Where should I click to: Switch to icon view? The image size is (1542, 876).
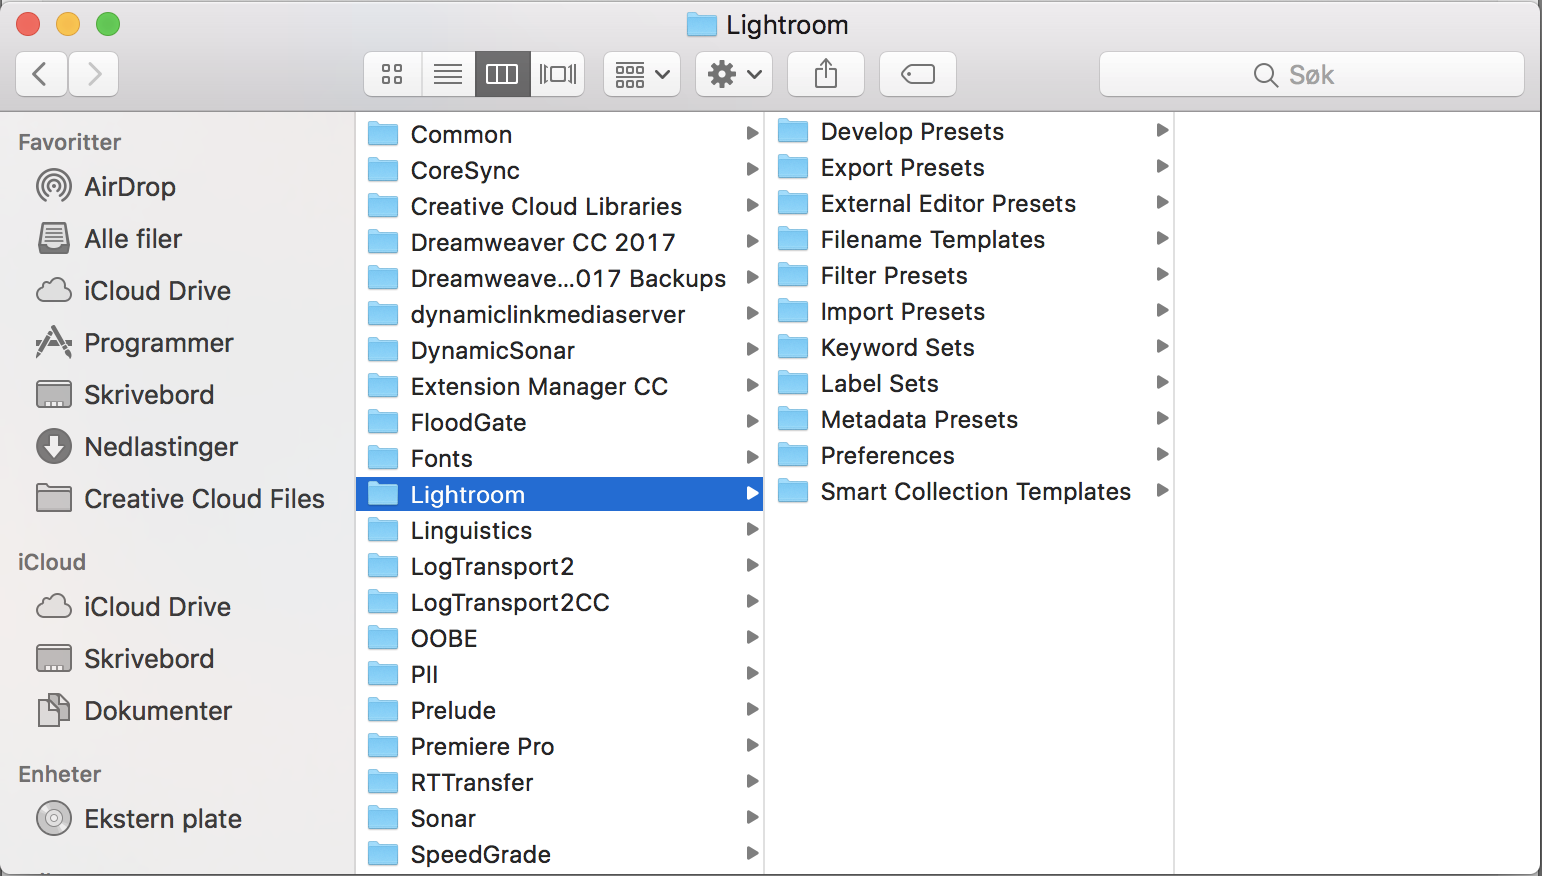(x=392, y=74)
